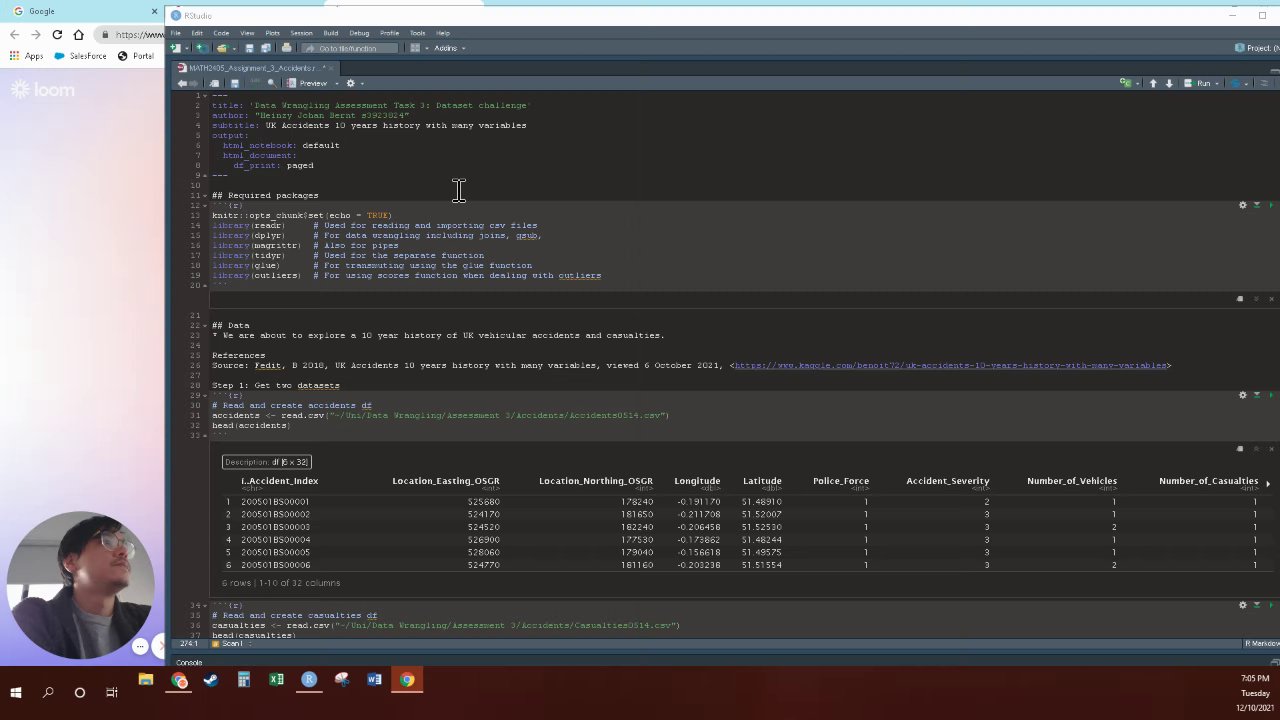The width and height of the screenshot is (1280, 720).
Task: Open Task View on taskbar
Action: (x=112, y=692)
